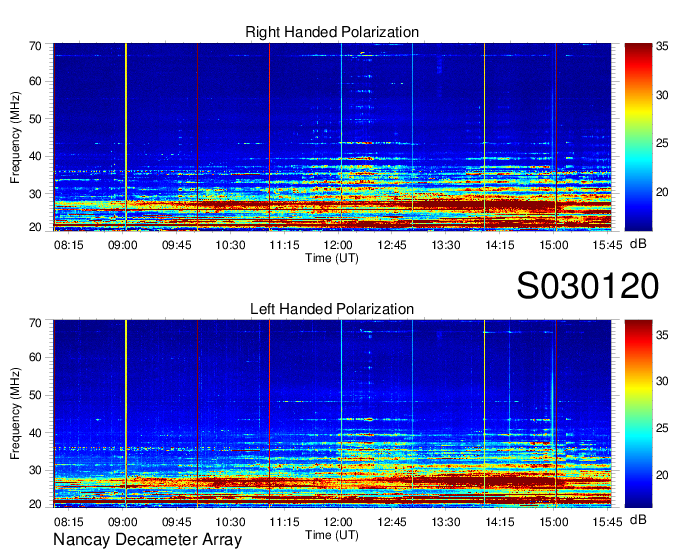Image resolution: width=680 pixels, height=552 pixels.
Task: Click the S030120 date label
Action: point(588,285)
